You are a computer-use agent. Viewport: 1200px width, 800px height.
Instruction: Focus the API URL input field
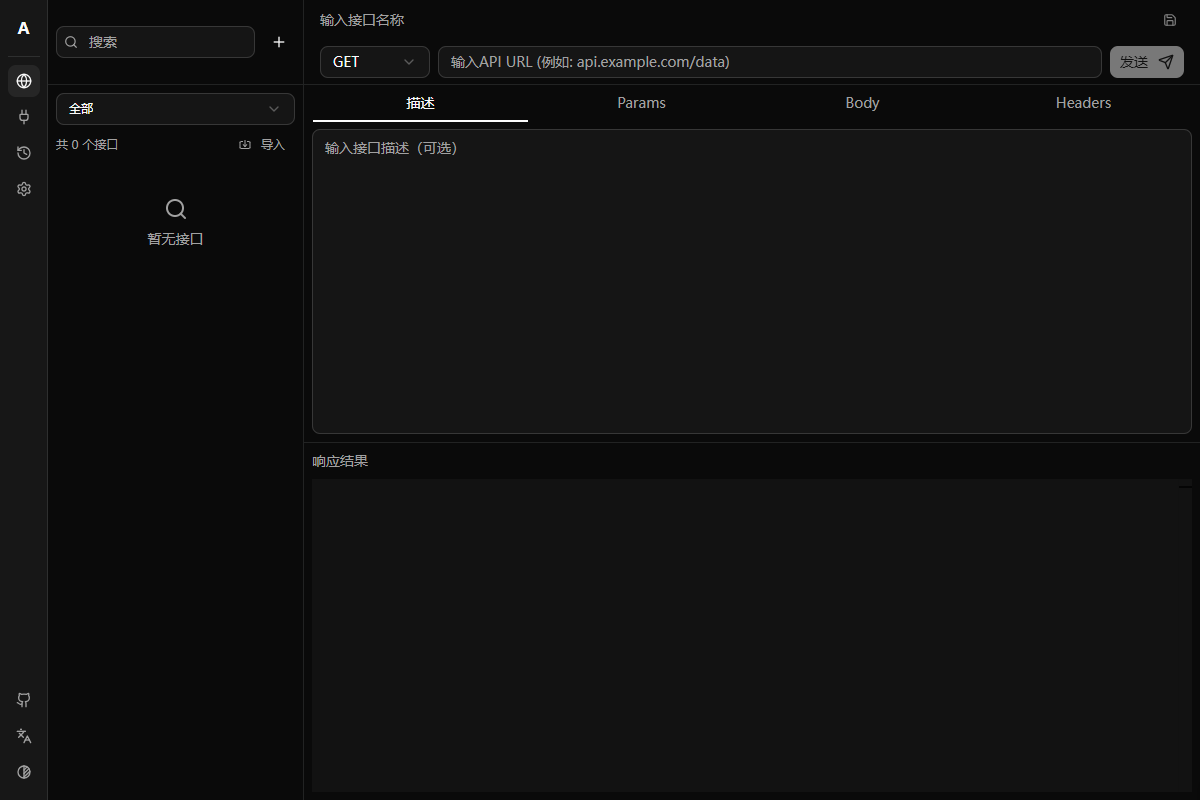770,62
